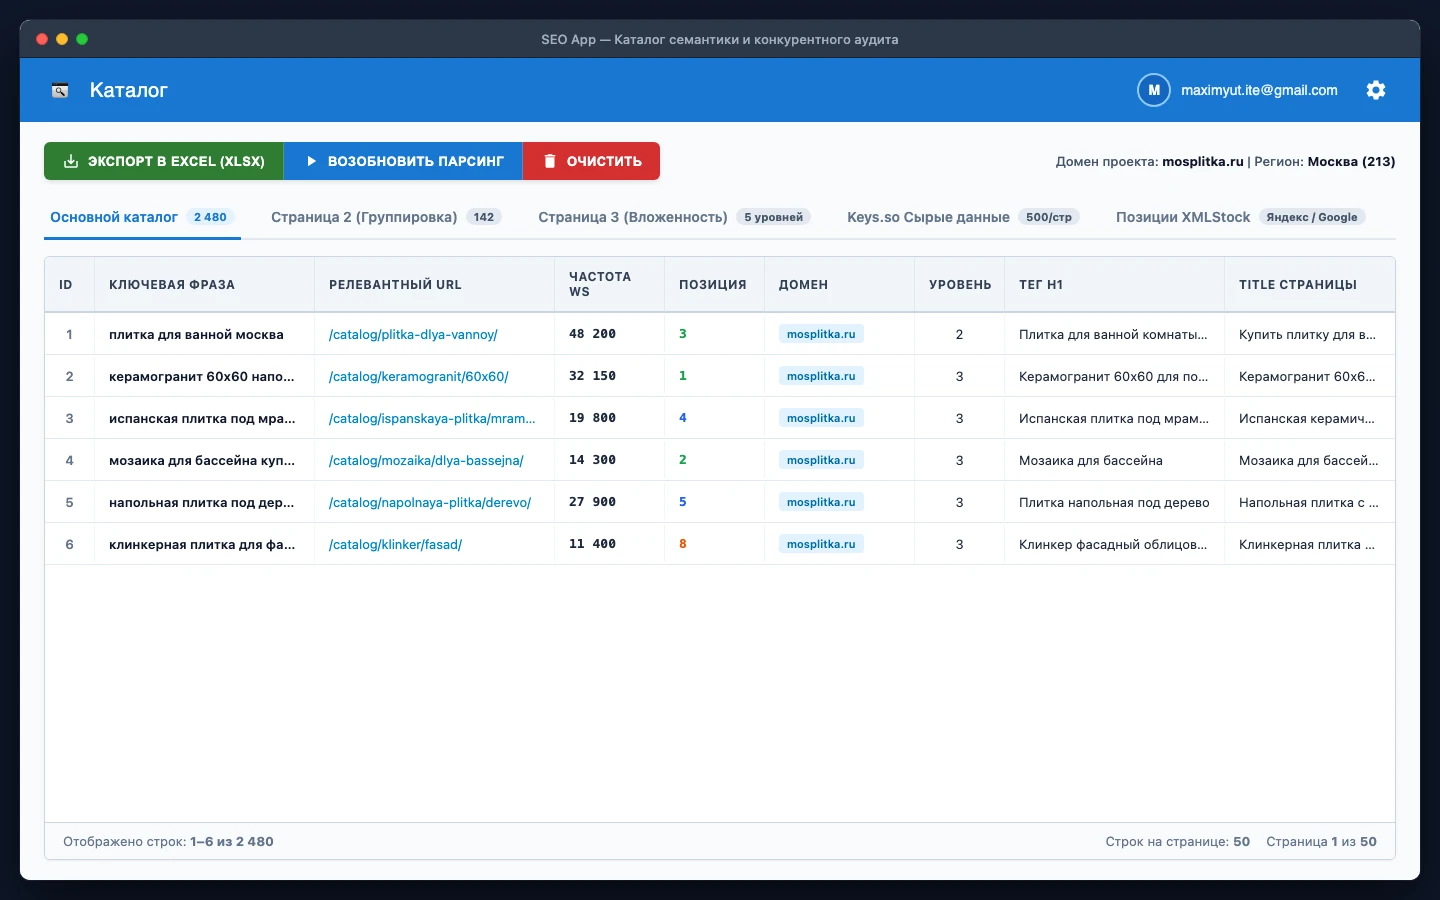The image size is (1440, 900).
Task: Open the Страница 3 (Вложенность) tab
Action: (x=674, y=217)
